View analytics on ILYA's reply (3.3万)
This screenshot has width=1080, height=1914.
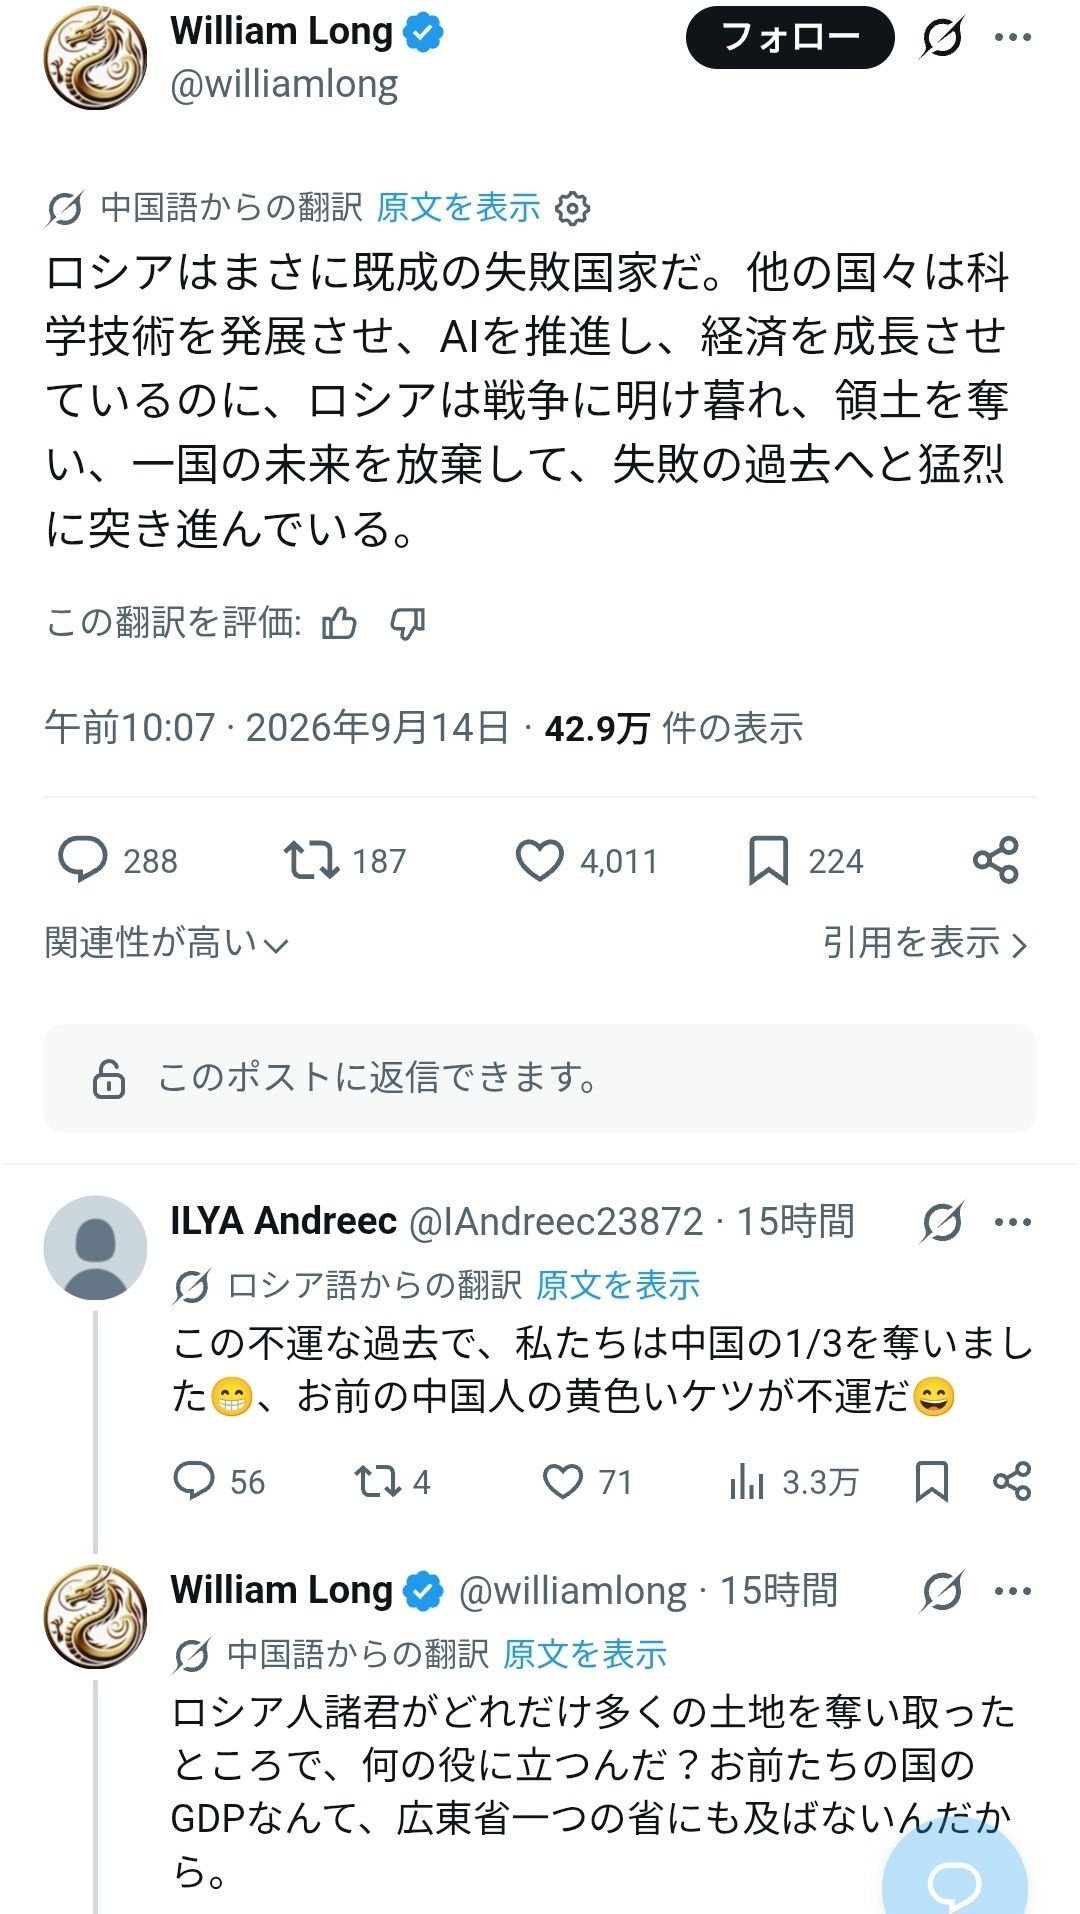tap(793, 1482)
